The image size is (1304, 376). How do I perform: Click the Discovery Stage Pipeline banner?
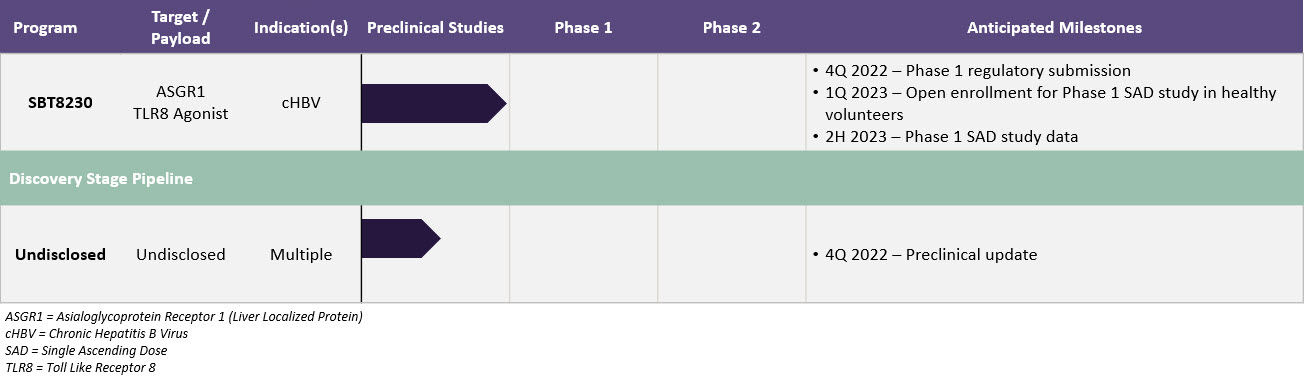tap(651, 178)
